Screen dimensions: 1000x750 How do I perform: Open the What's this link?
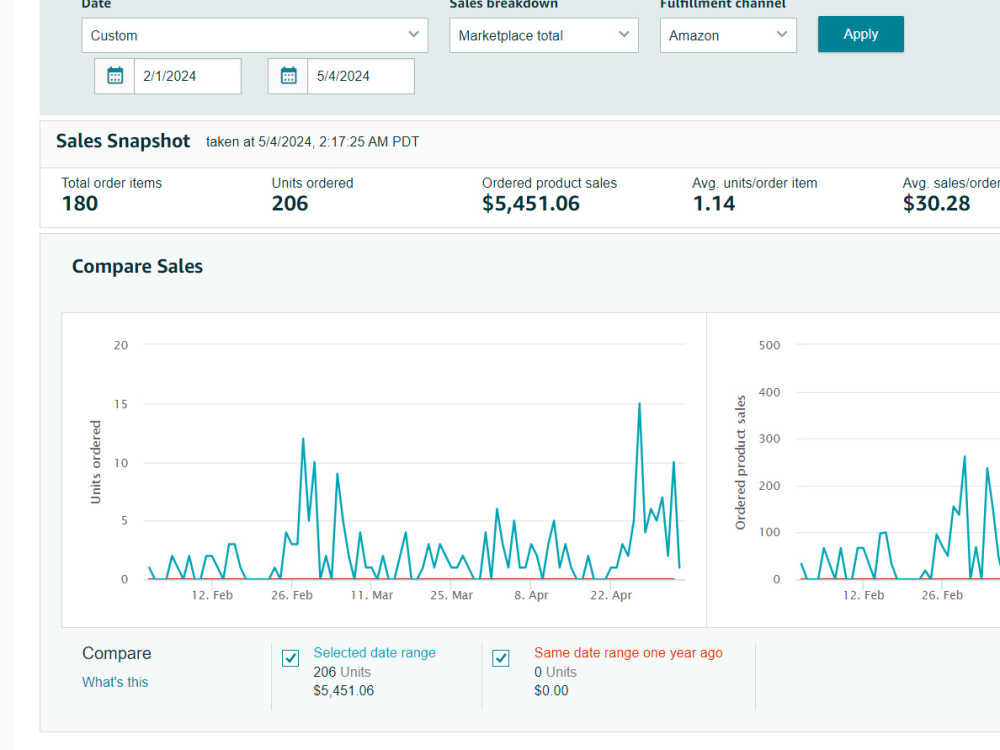pos(115,682)
